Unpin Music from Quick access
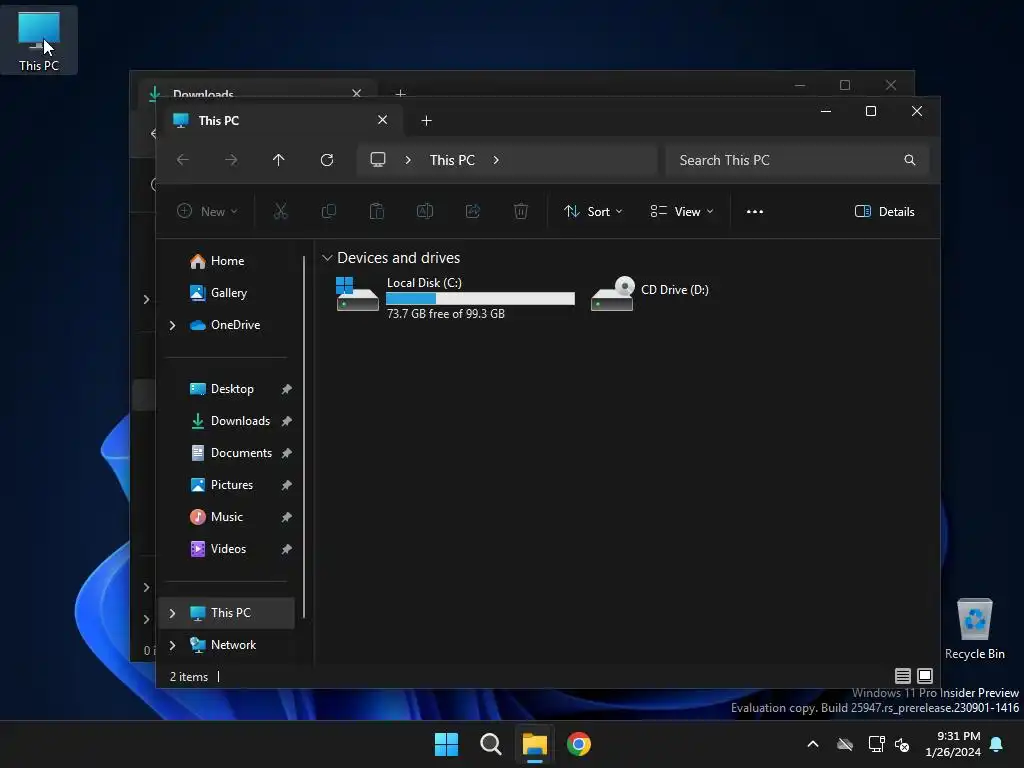The image size is (1024, 768). [x=286, y=517]
